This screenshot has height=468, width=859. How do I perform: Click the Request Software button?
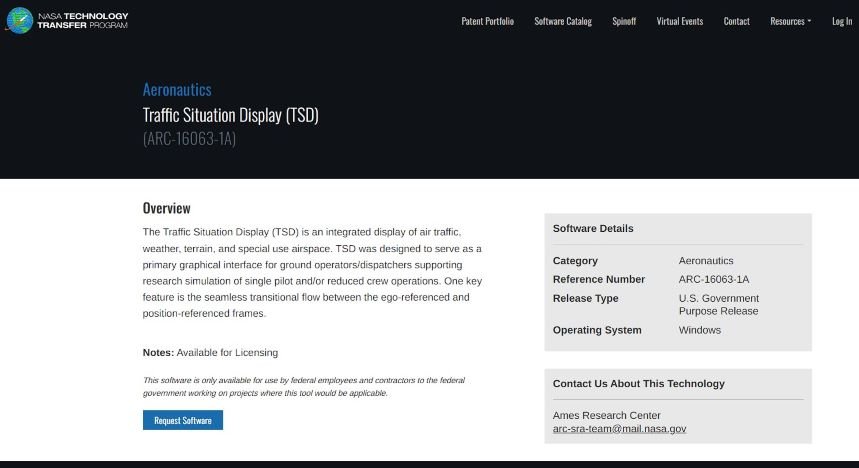[183, 420]
